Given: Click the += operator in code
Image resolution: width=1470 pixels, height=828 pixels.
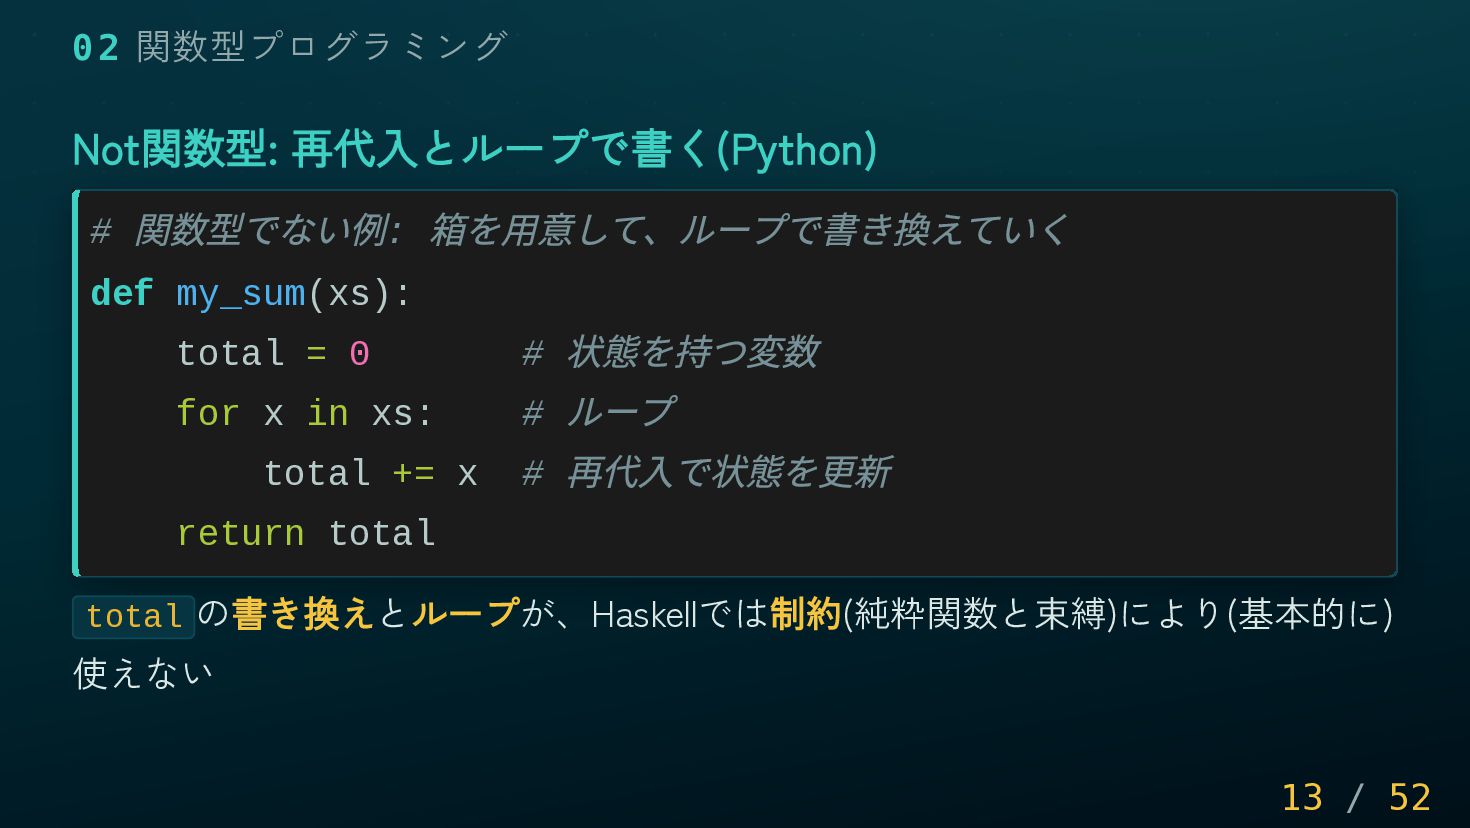Looking at the screenshot, I should (x=414, y=473).
